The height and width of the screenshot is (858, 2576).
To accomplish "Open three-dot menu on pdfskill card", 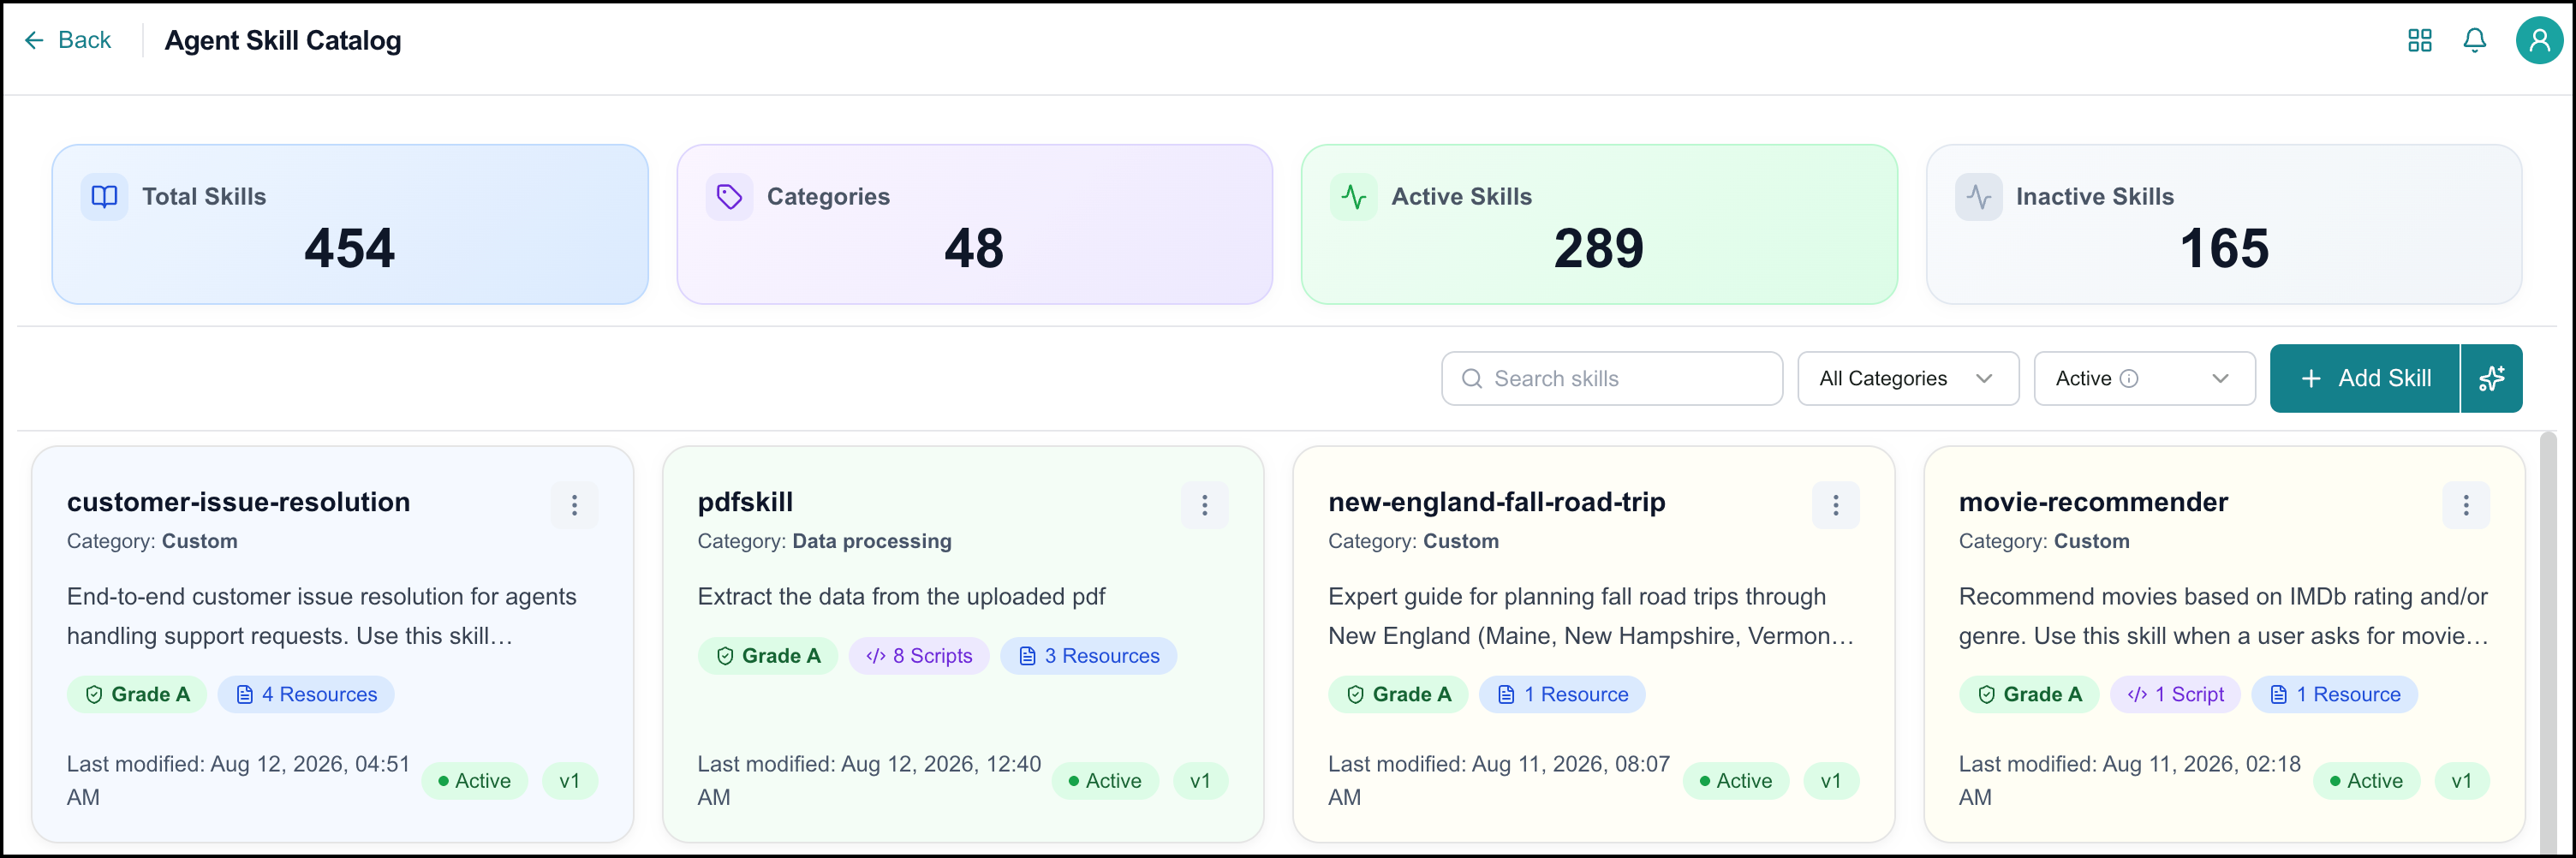I will click(x=1204, y=505).
